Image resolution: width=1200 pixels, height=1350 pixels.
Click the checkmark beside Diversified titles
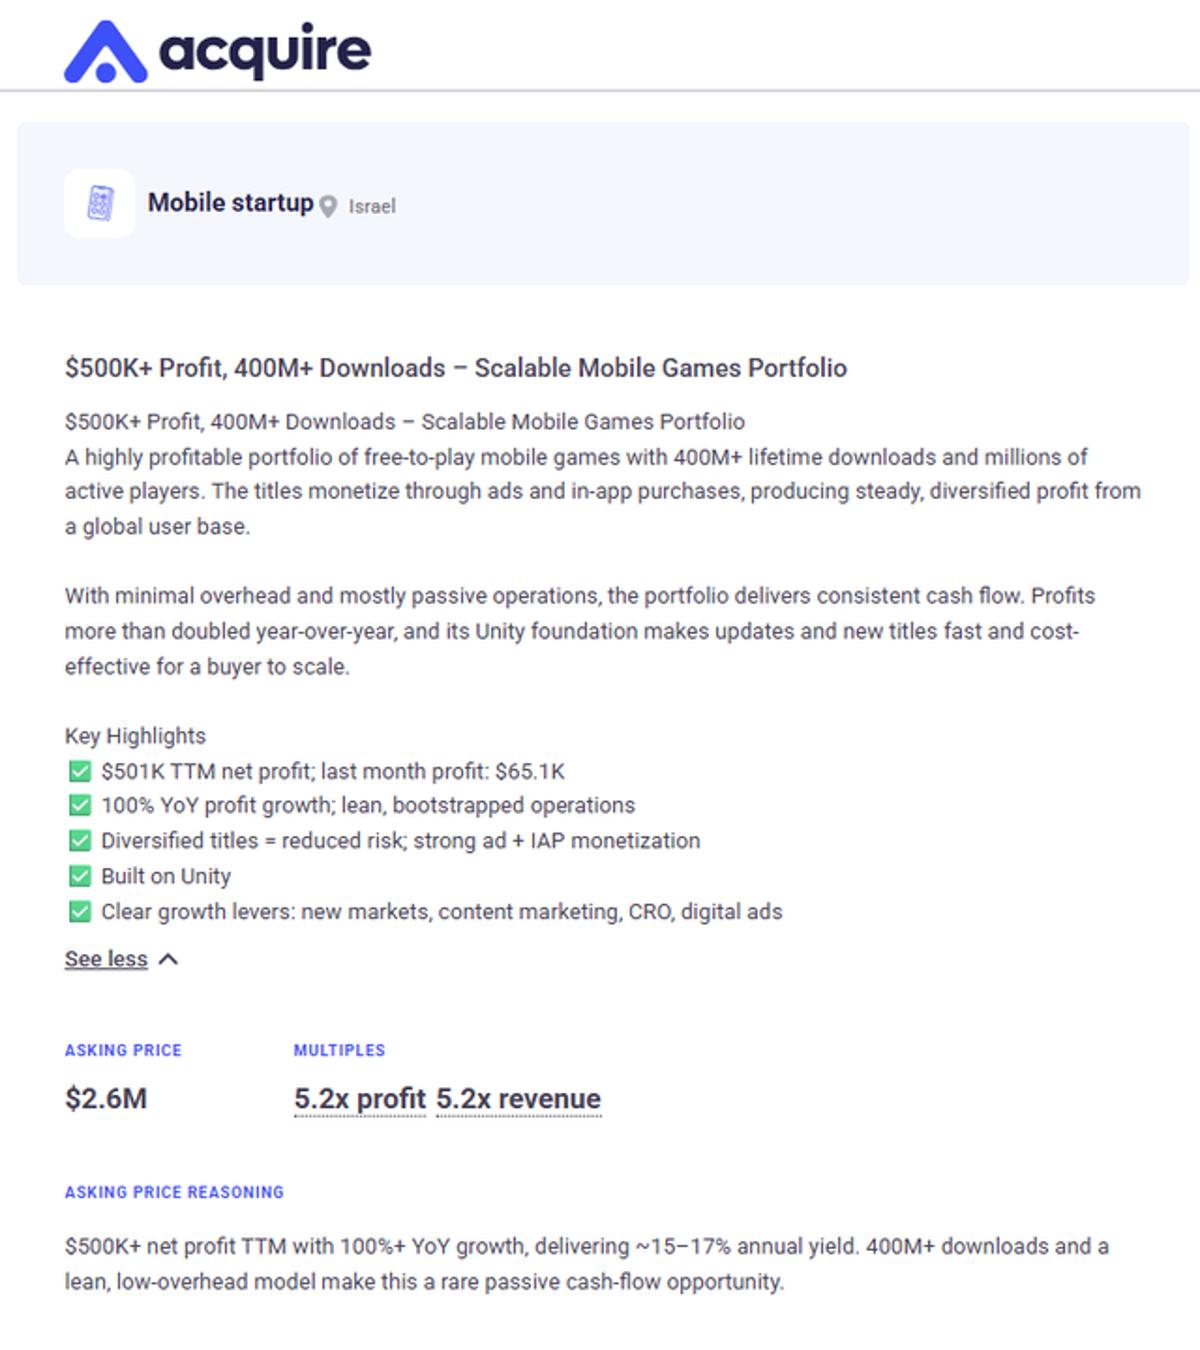tap(80, 841)
